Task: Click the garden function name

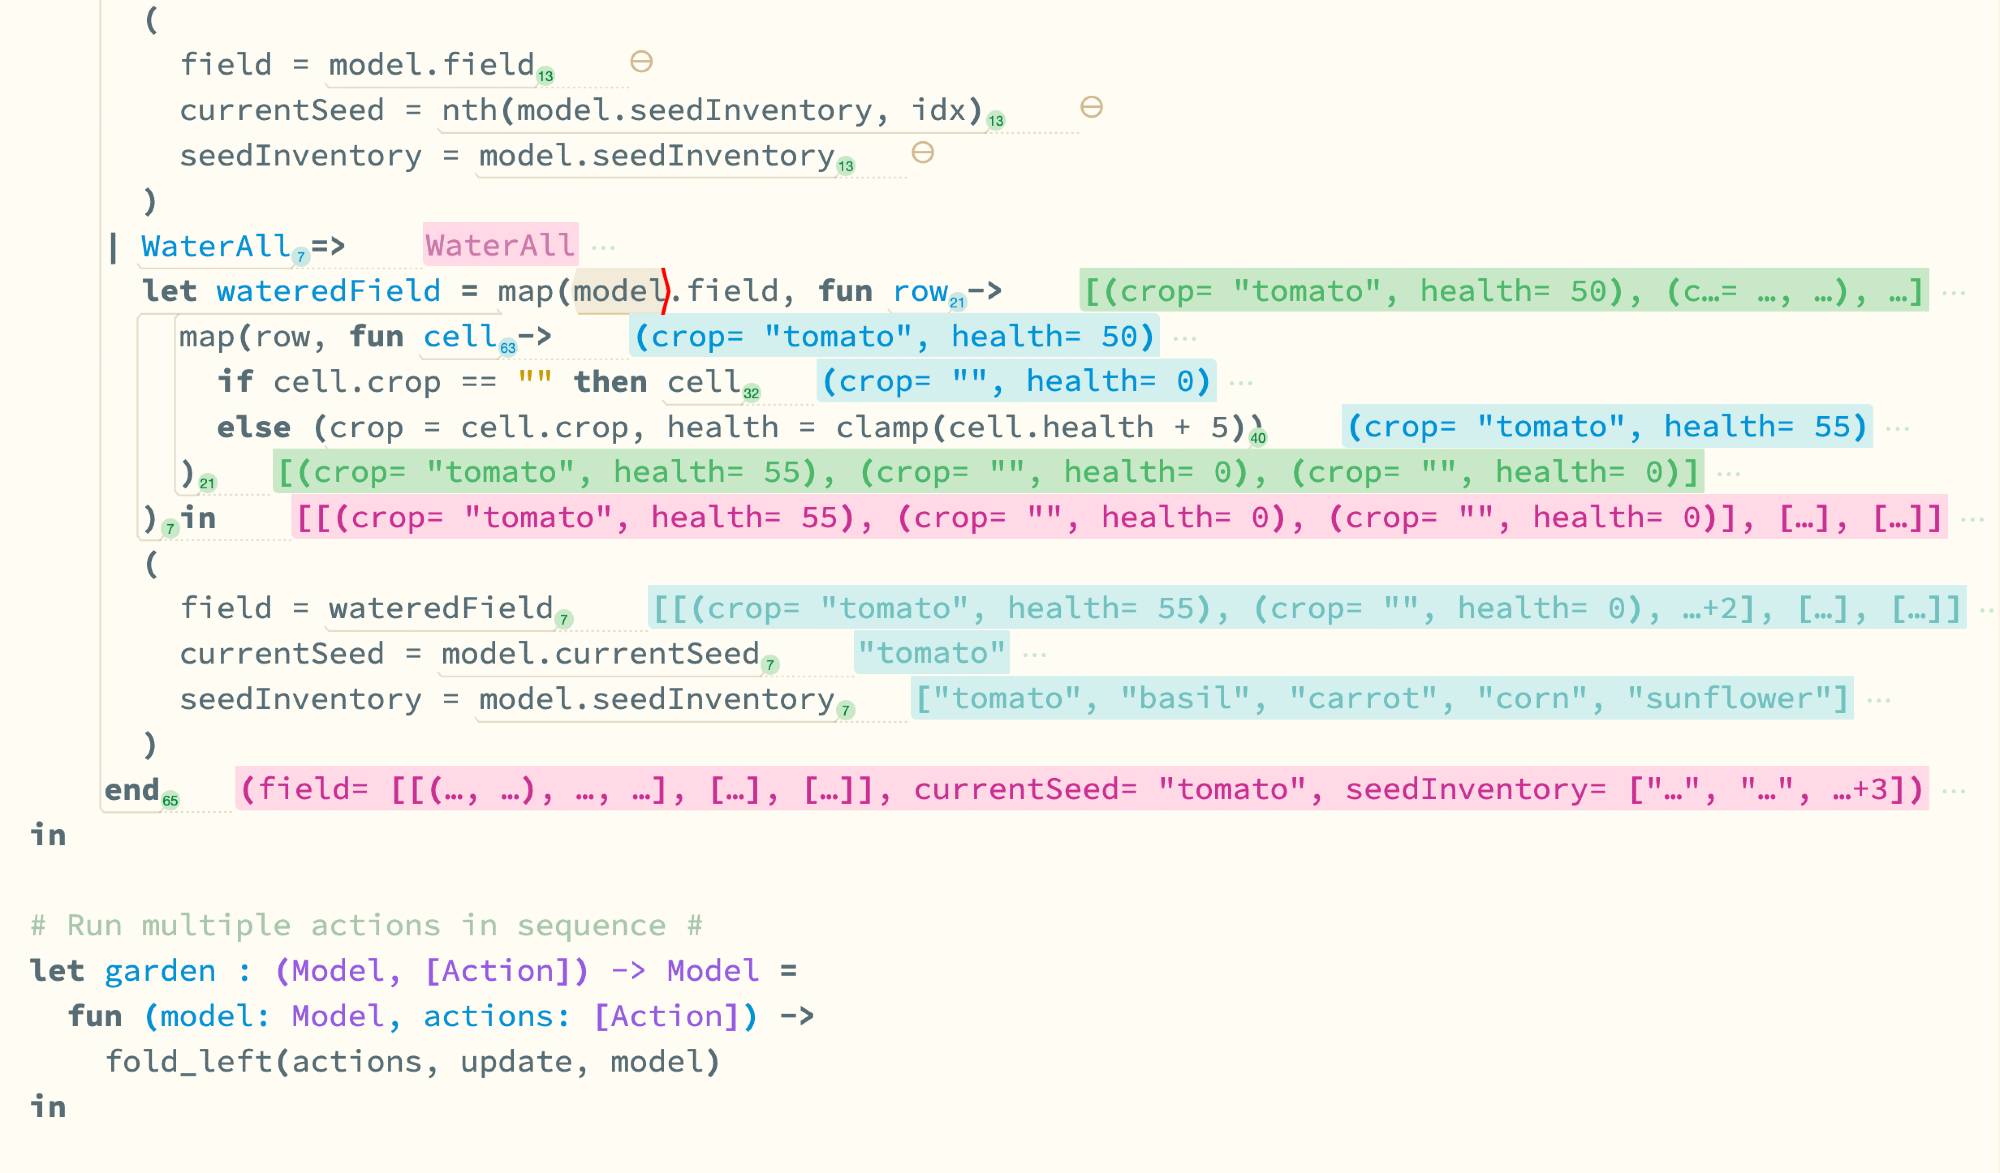Action: point(160,970)
